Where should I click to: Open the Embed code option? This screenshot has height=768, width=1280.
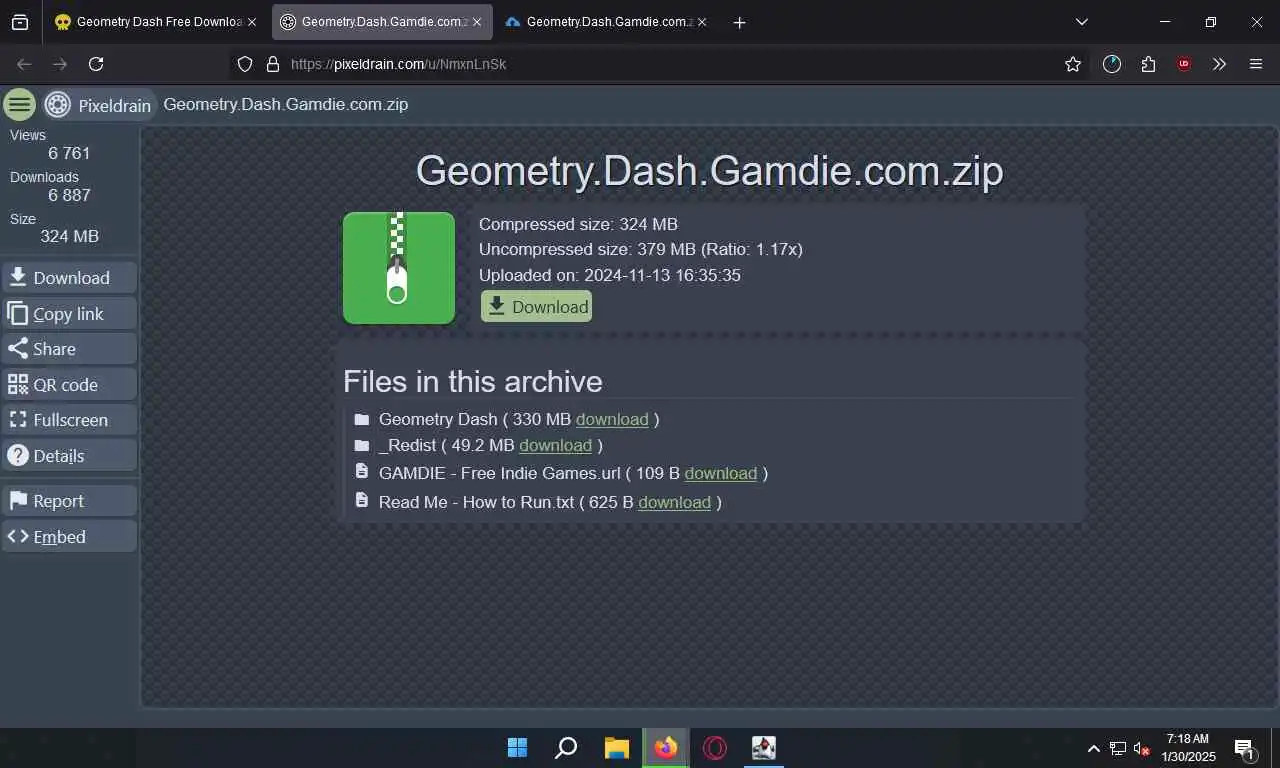pyautogui.click(x=69, y=537)
